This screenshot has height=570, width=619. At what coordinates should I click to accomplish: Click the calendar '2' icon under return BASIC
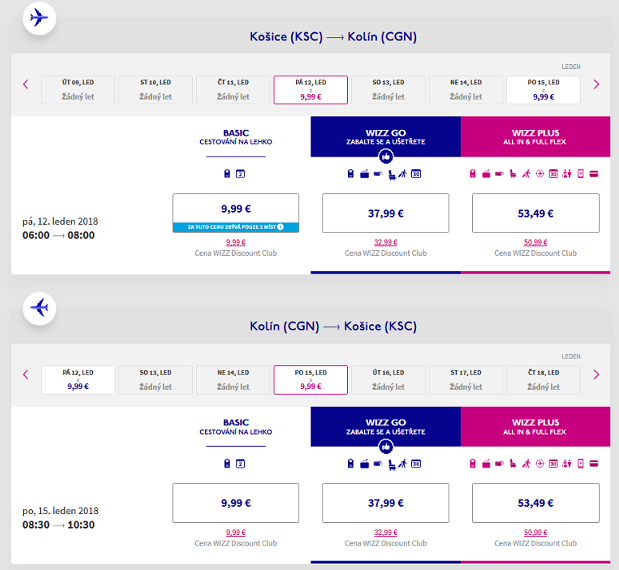pos(240,464)
